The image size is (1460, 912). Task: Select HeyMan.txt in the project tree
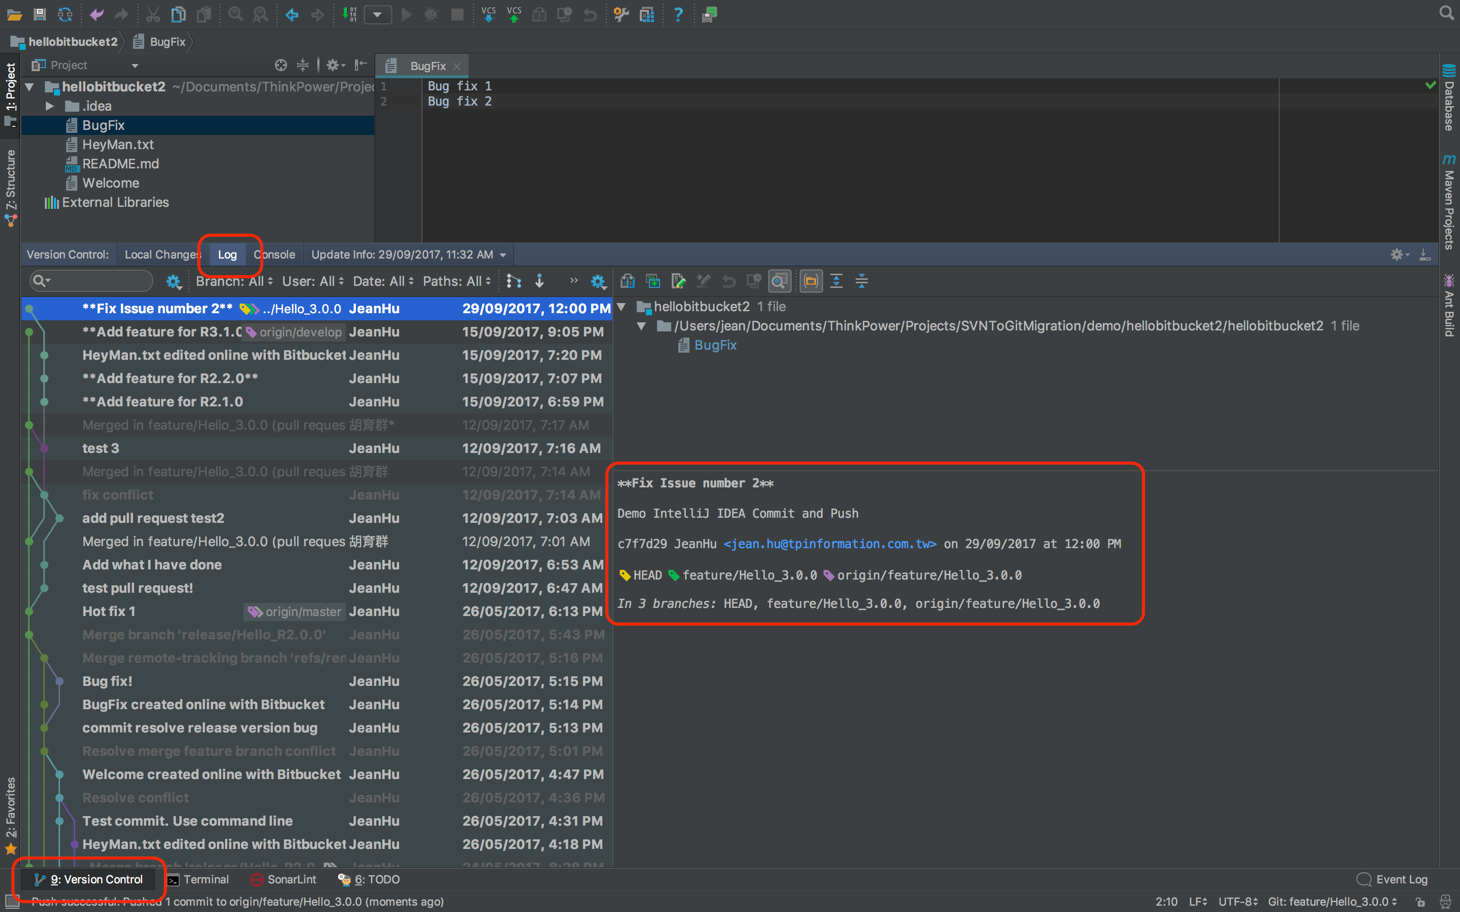coord(117,144)
